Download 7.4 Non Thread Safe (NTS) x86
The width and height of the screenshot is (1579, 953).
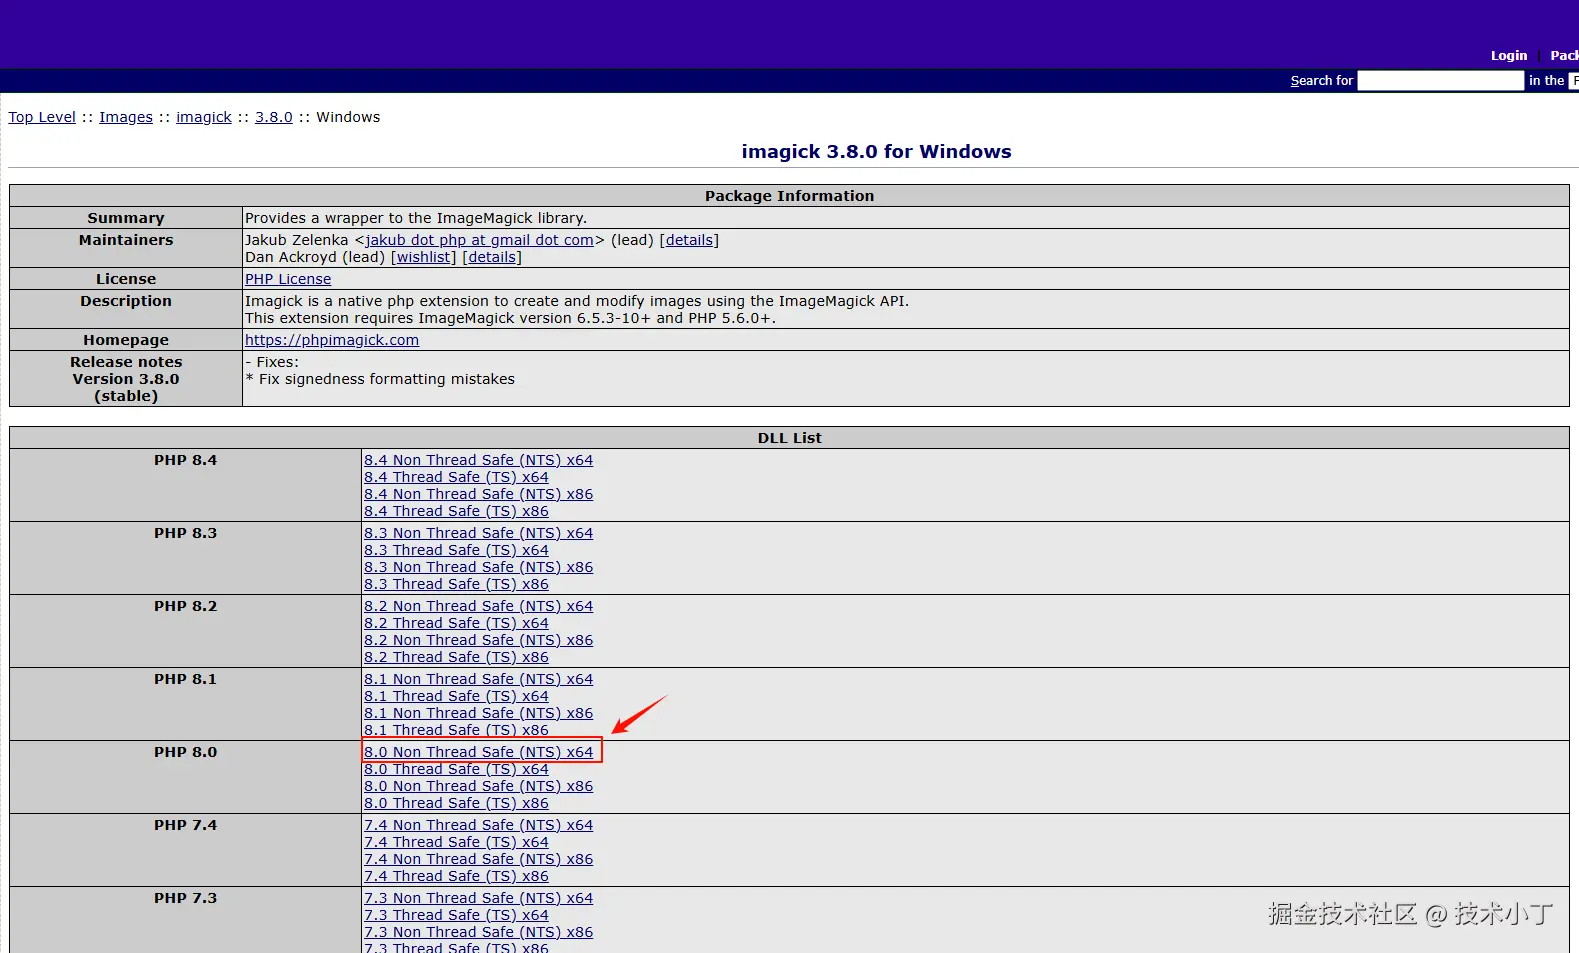pyautogui.click(x=478, y=859)
